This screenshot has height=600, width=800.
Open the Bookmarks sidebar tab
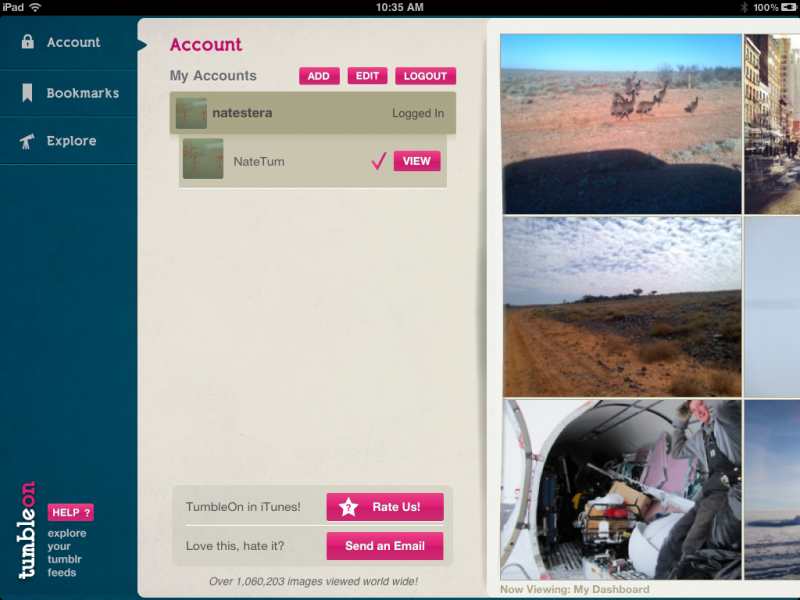click(68, 93)
